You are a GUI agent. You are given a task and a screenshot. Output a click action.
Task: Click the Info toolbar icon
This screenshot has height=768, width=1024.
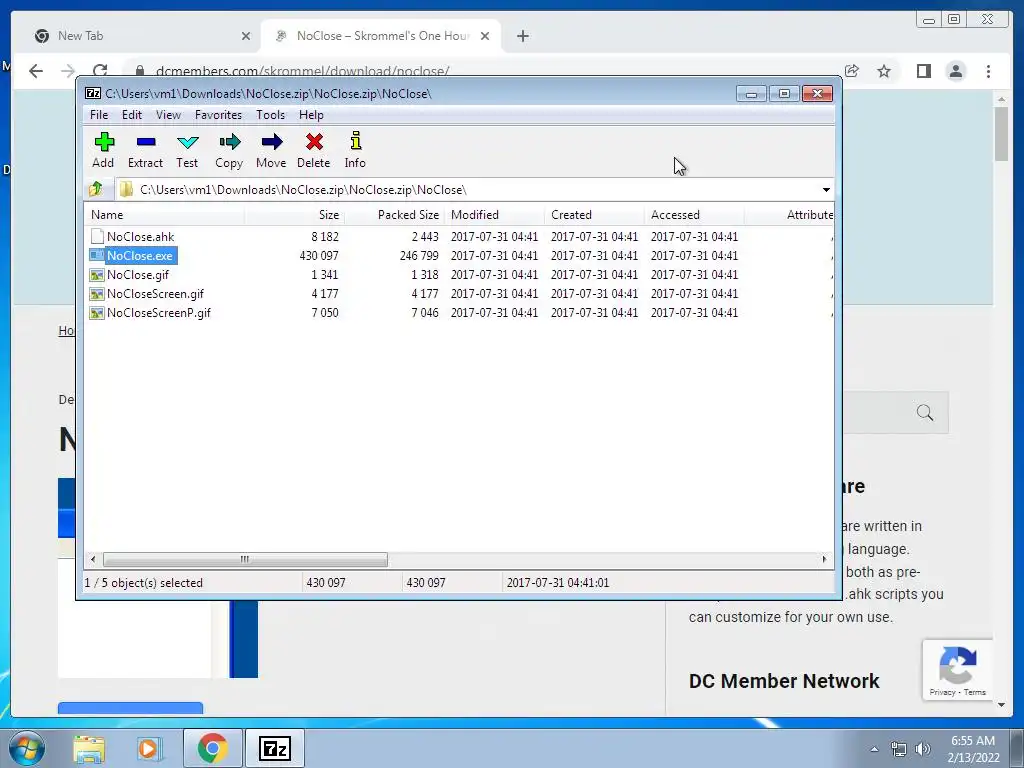tap(355, 141)
